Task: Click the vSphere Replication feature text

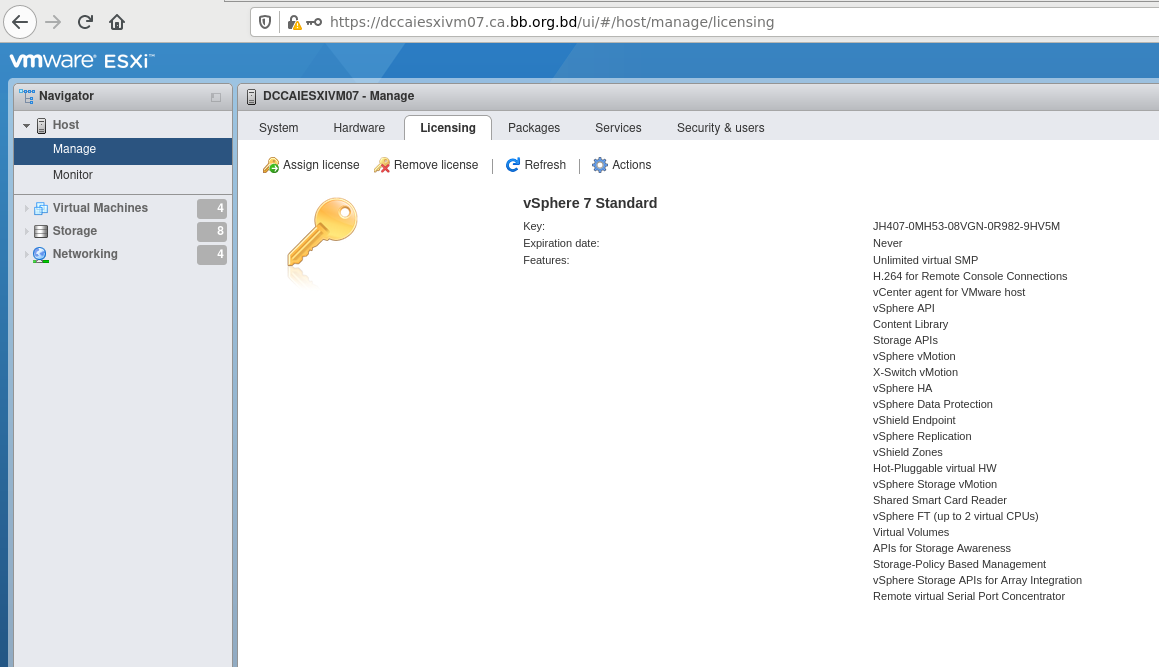Action: tap(922, 436)
